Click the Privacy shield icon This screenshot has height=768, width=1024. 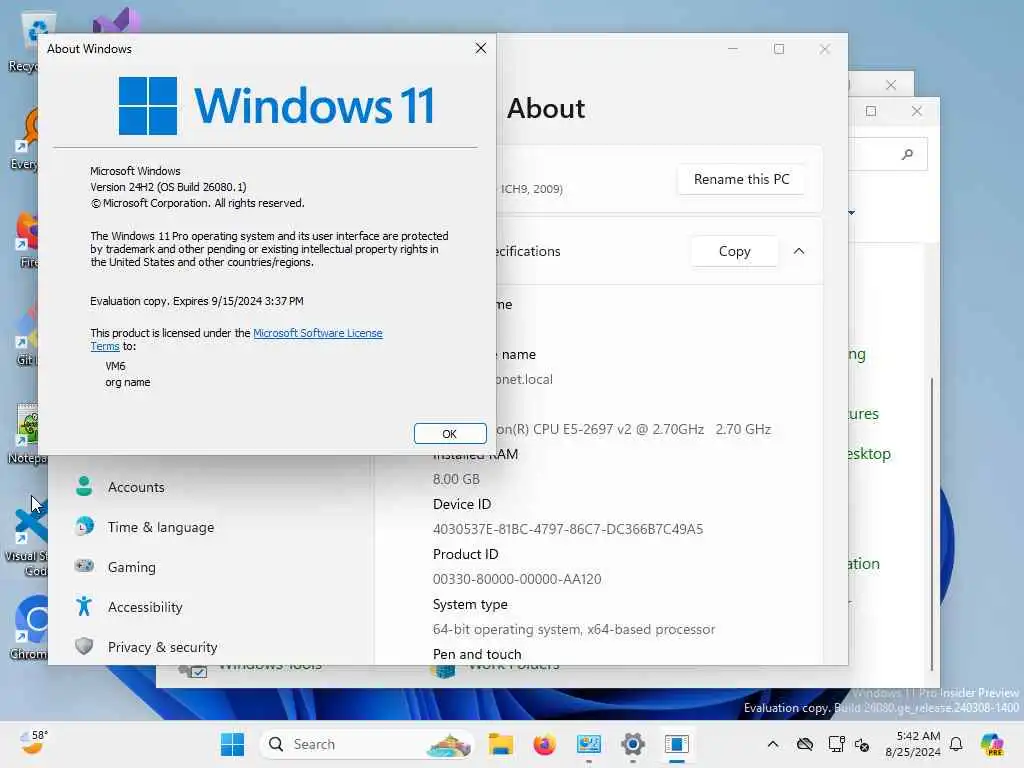[x=84, y=647]
